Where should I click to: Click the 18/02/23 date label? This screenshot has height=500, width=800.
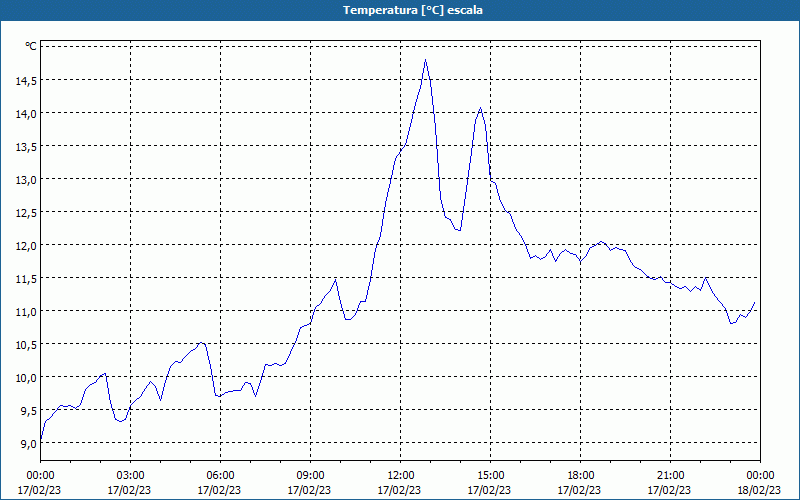pyautogui.click(x=759, y=490)
